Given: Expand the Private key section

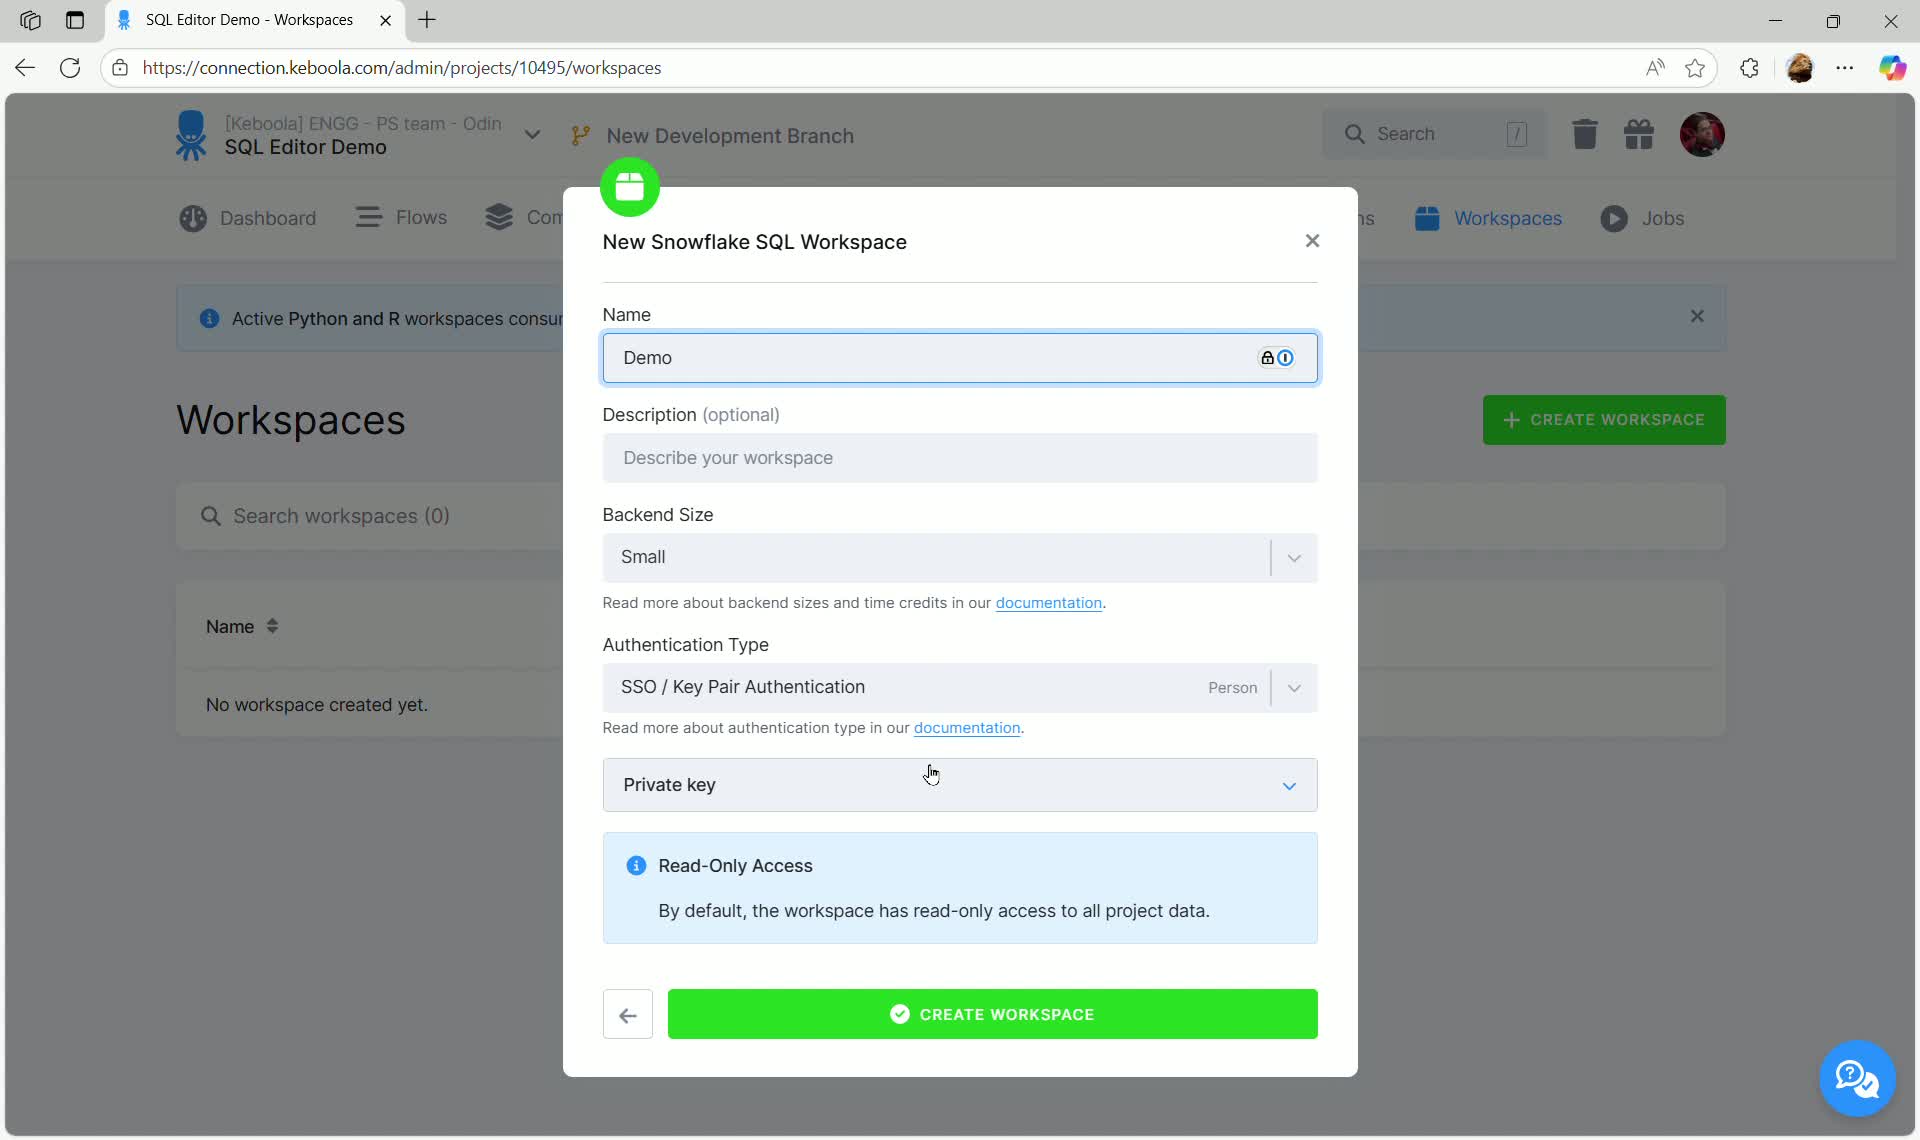Looking at the screenshot, I should click(1289, 786).
